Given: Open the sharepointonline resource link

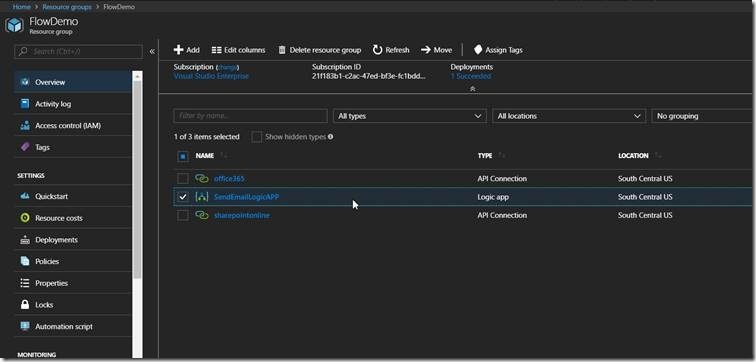Looking at the screenshot, I should pos(242,215).
